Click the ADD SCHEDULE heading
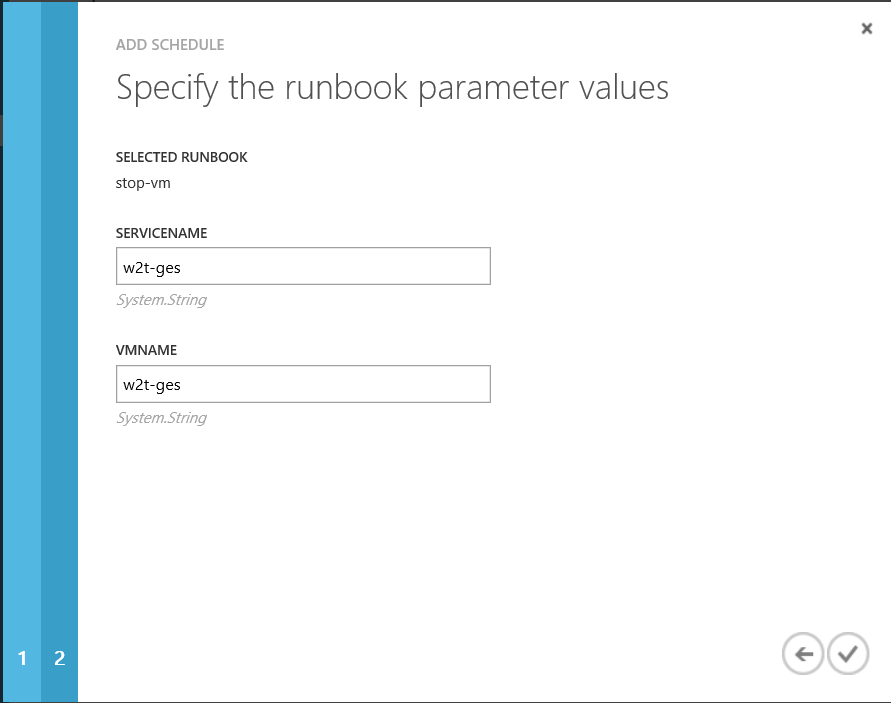The height and width of the screenshot is (703, 891). [170, 45]
